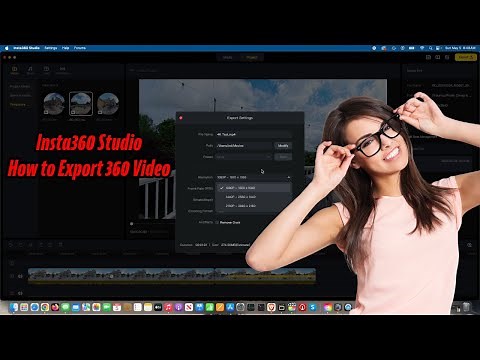The width and height of the screenshot is (480, 360).
Task: Mute the video track speaker icon
Action: [20, 276]
